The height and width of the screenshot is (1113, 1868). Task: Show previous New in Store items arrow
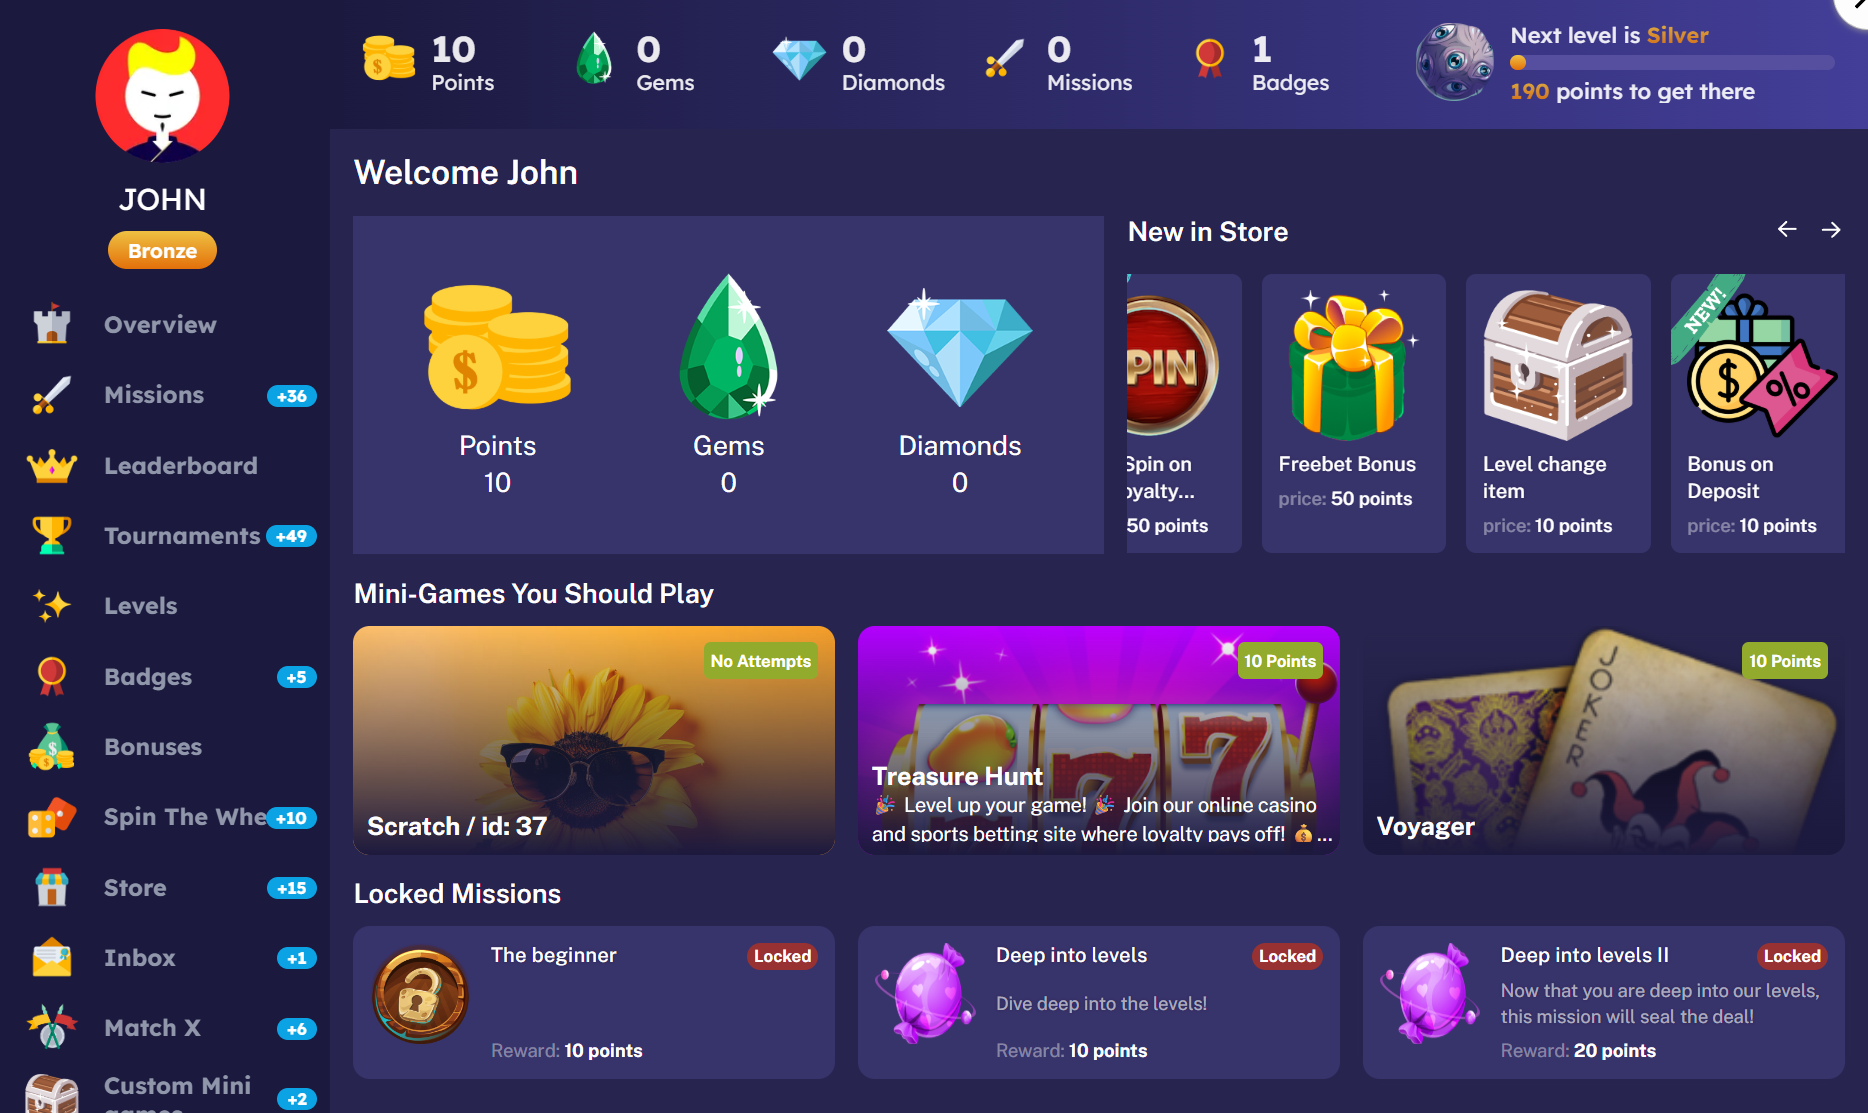pyautogui.click(x=1787, y=230)
